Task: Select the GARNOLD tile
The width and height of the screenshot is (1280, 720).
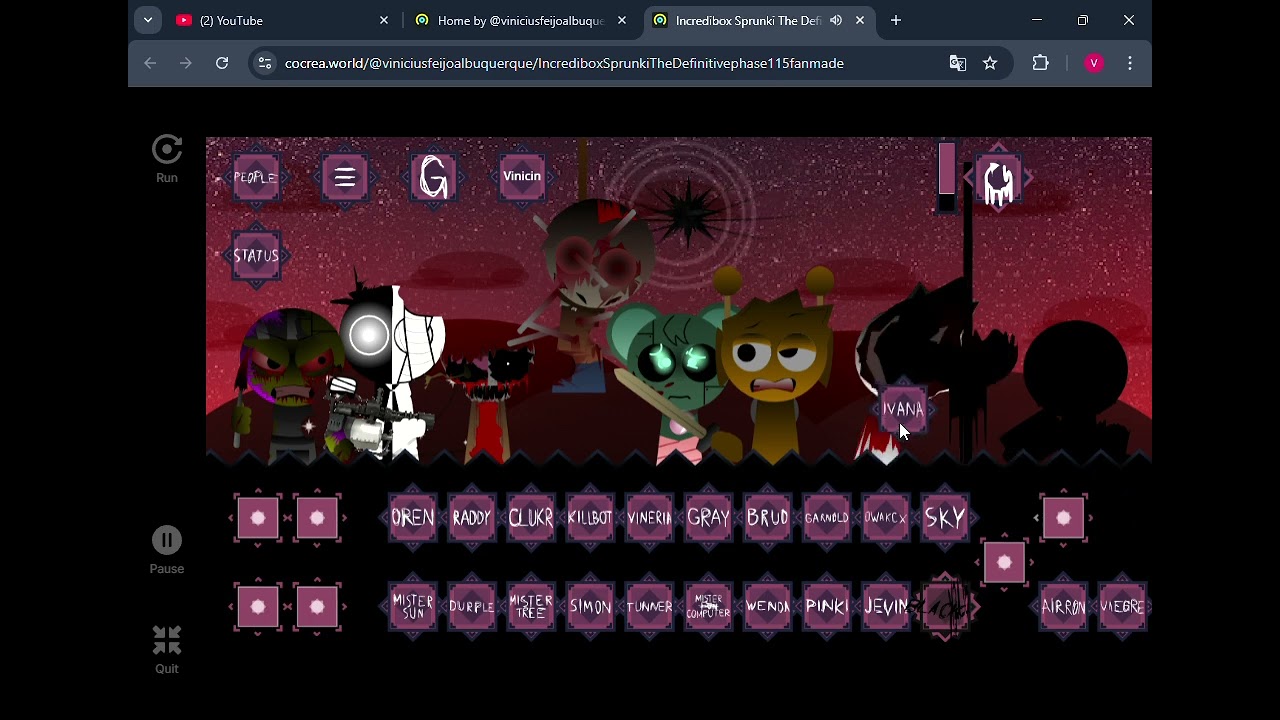Action: point(827,518)
